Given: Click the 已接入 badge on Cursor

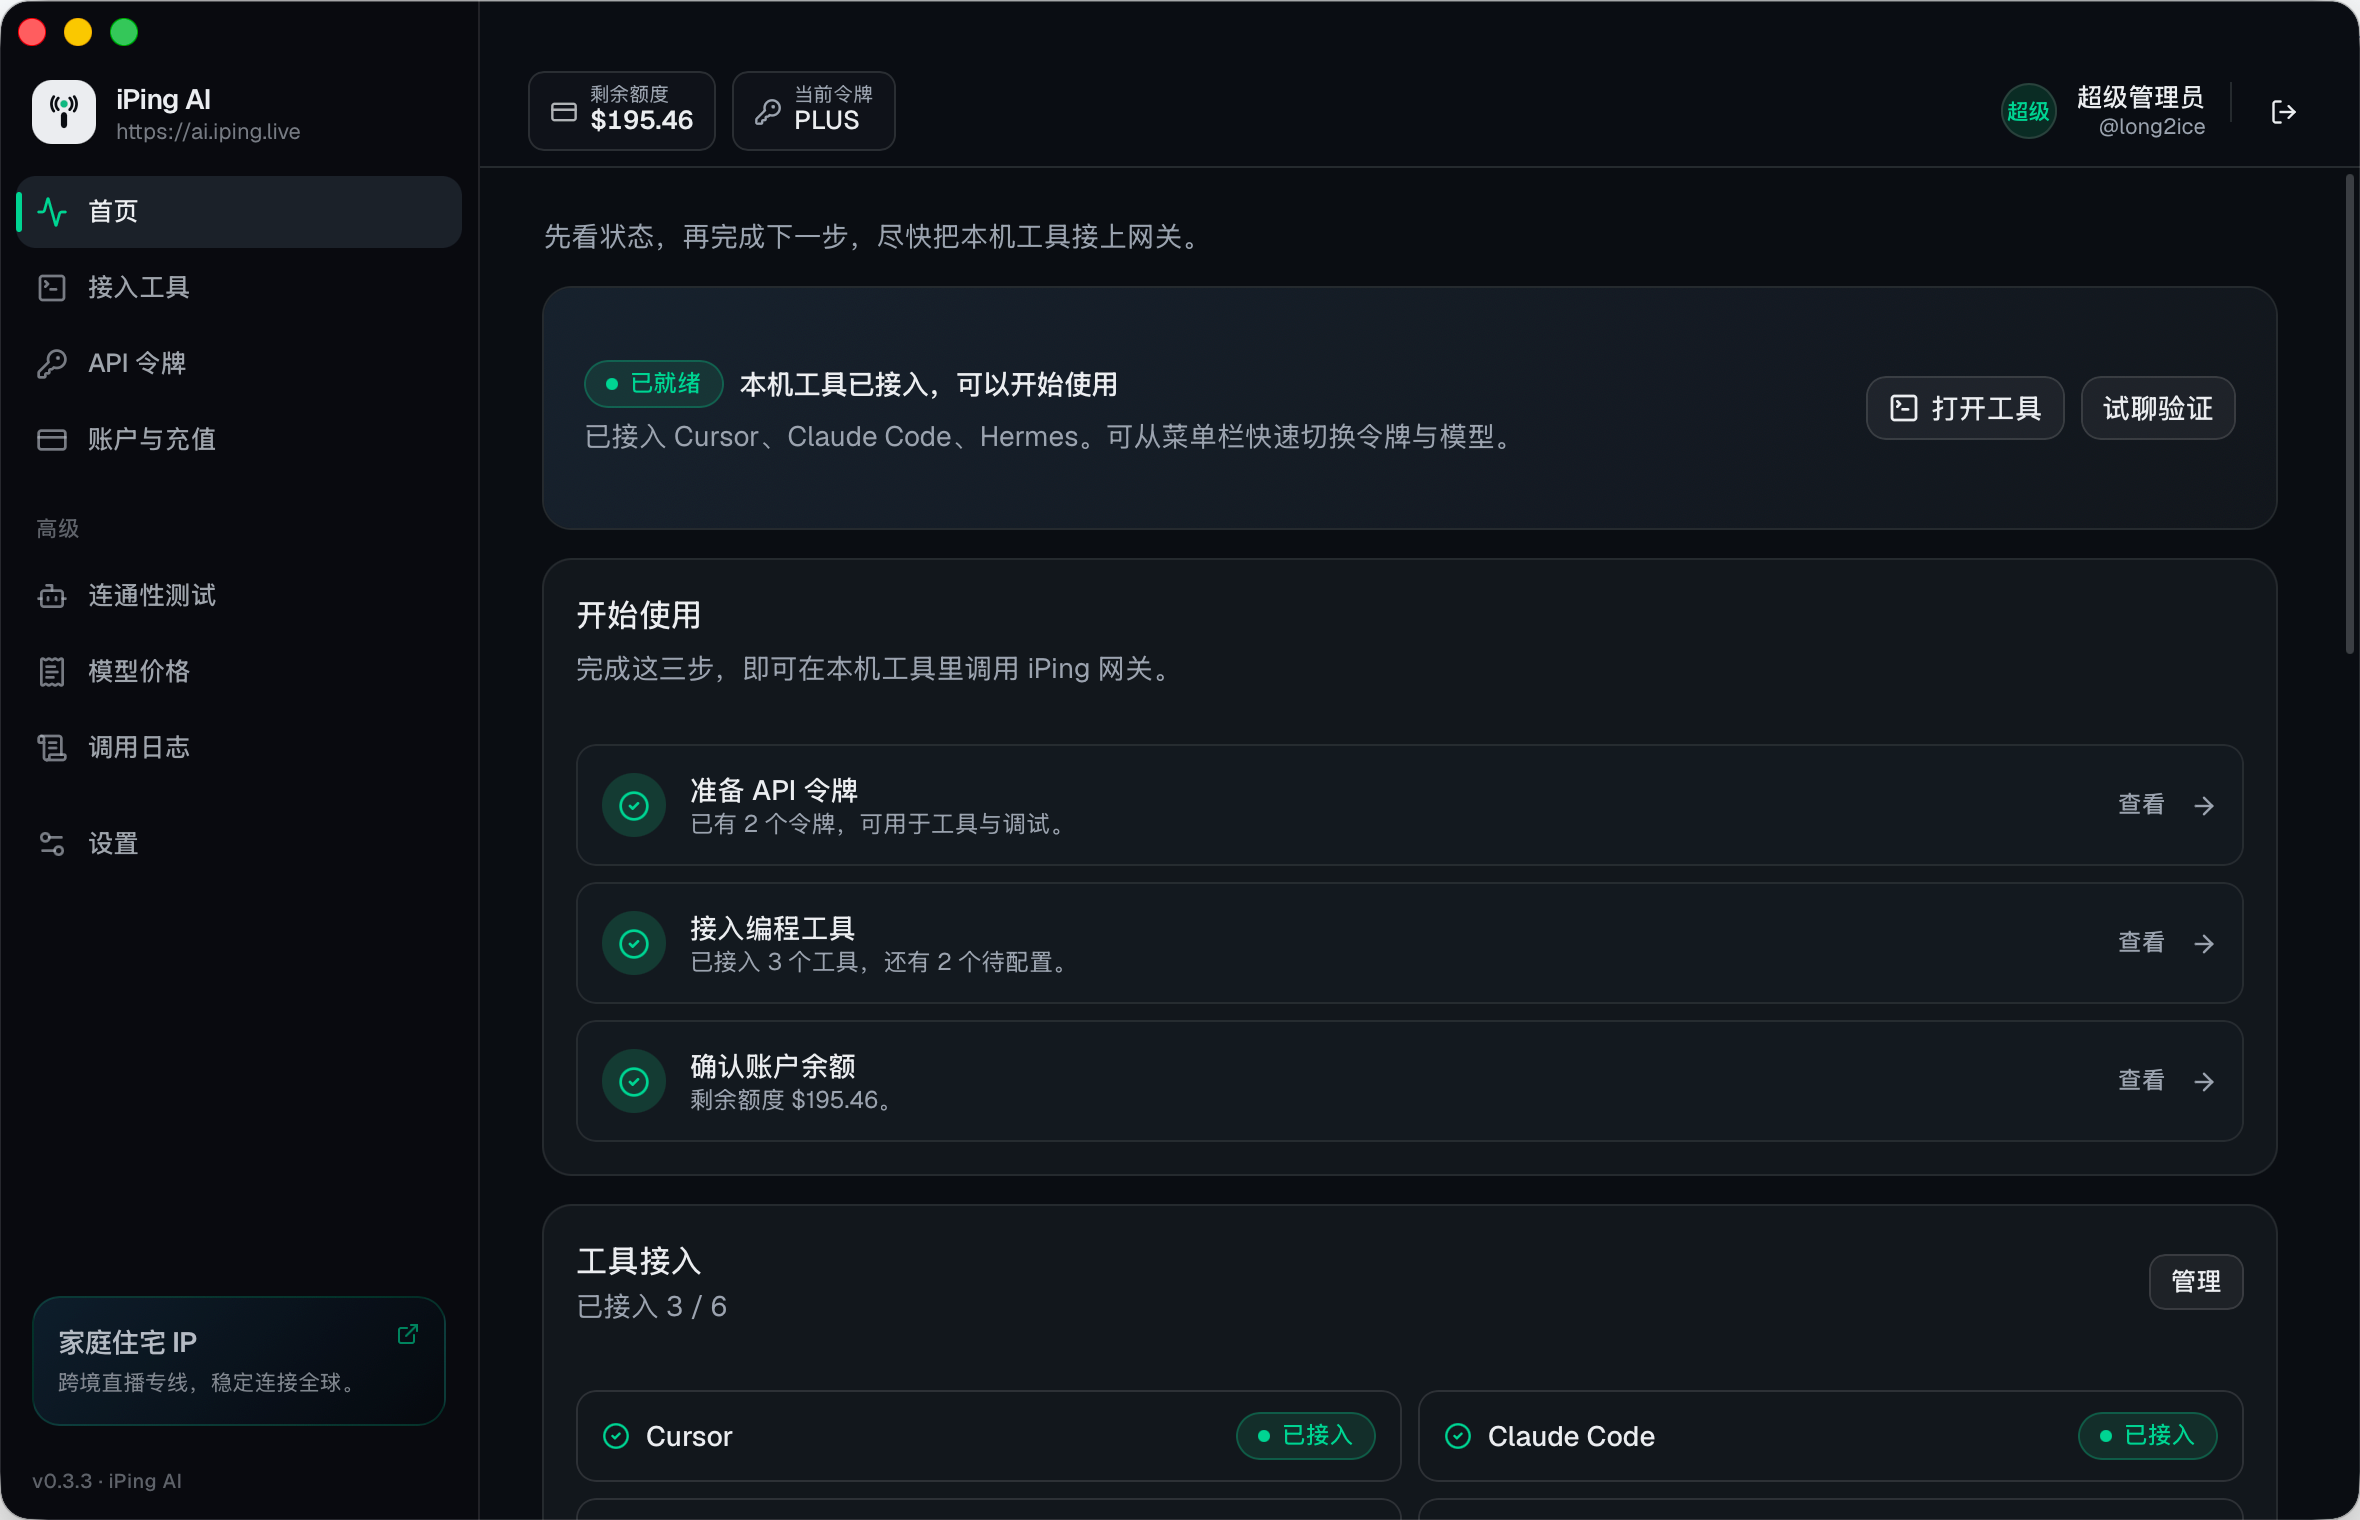Looking at the screenshot, I should pos(1306,1436).
